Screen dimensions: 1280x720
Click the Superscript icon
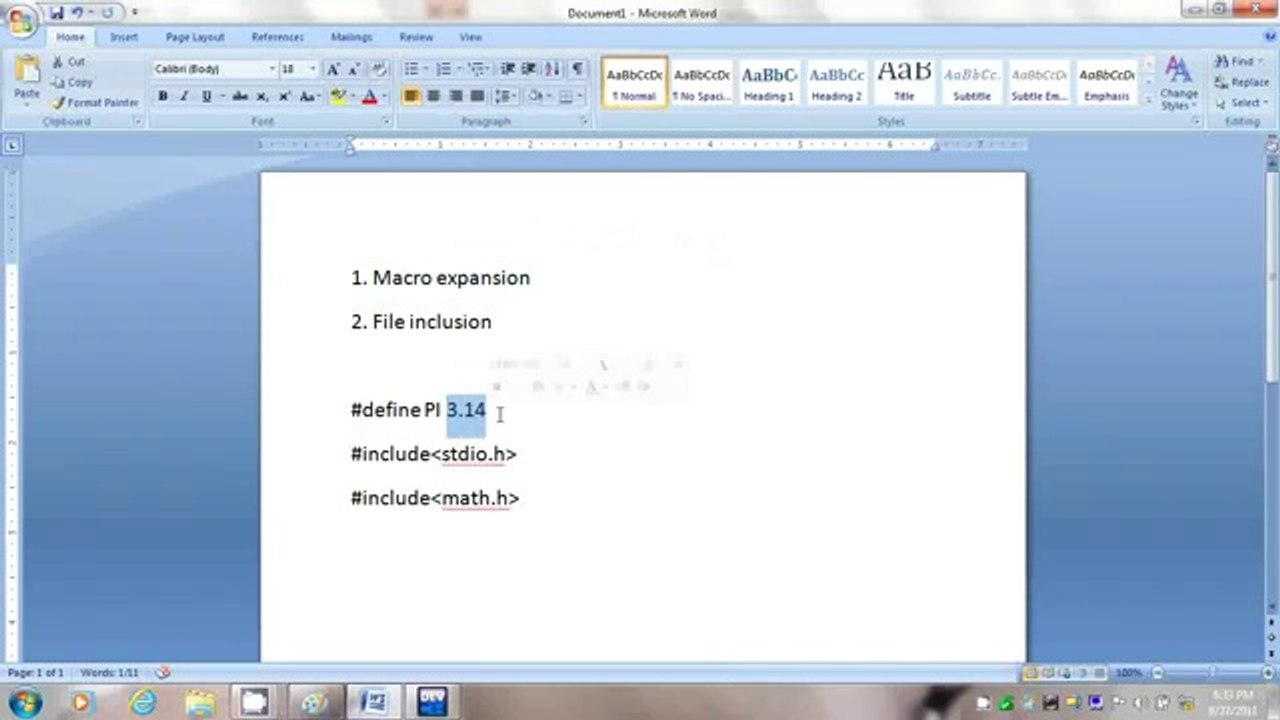point(285,97)
